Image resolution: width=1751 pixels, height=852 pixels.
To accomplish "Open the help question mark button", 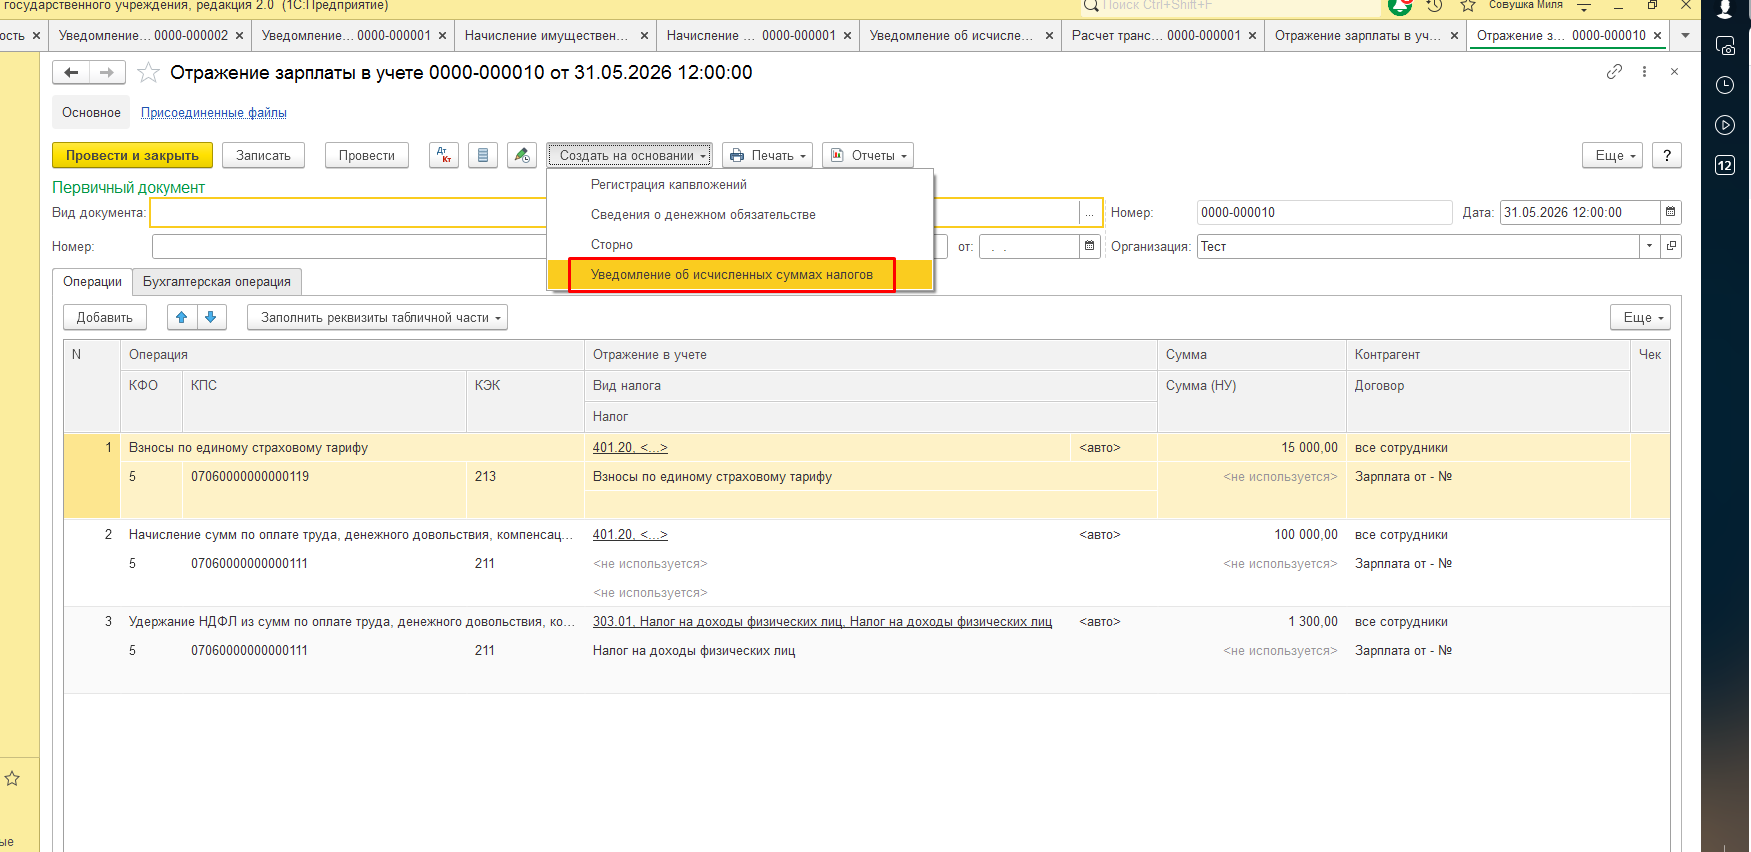I will [1666, 155].
